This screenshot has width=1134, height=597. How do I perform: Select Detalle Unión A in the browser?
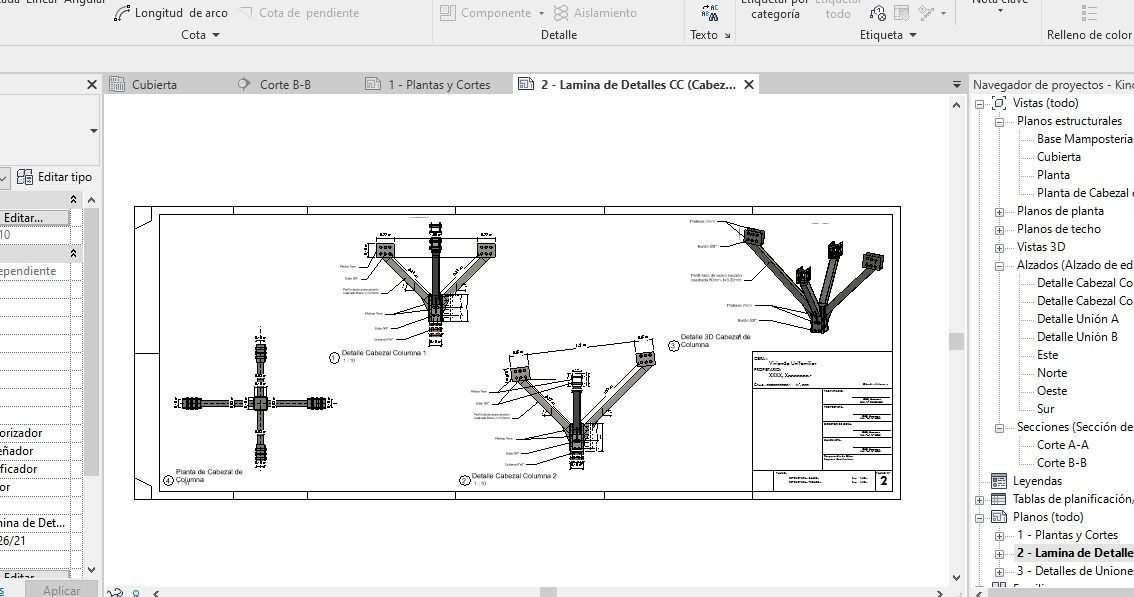1078,319
